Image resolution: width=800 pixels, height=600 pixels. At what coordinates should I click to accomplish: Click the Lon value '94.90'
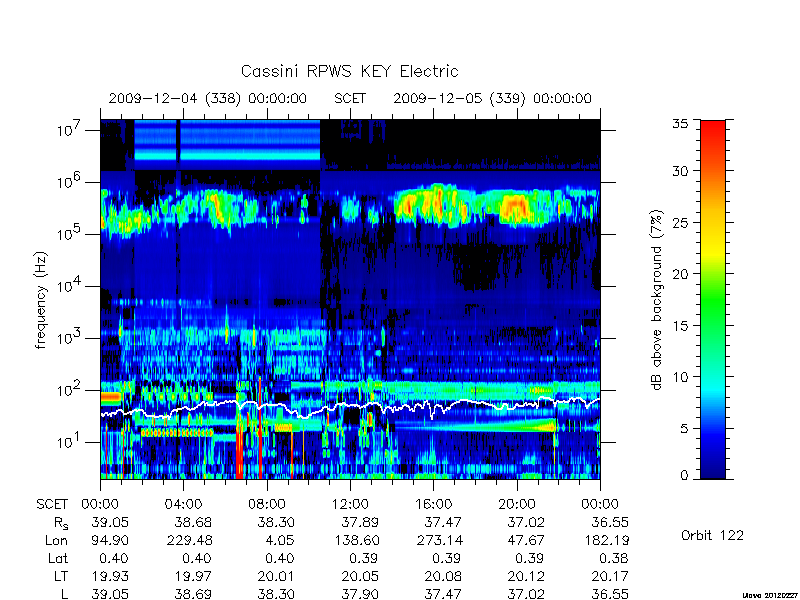(110, 541)
